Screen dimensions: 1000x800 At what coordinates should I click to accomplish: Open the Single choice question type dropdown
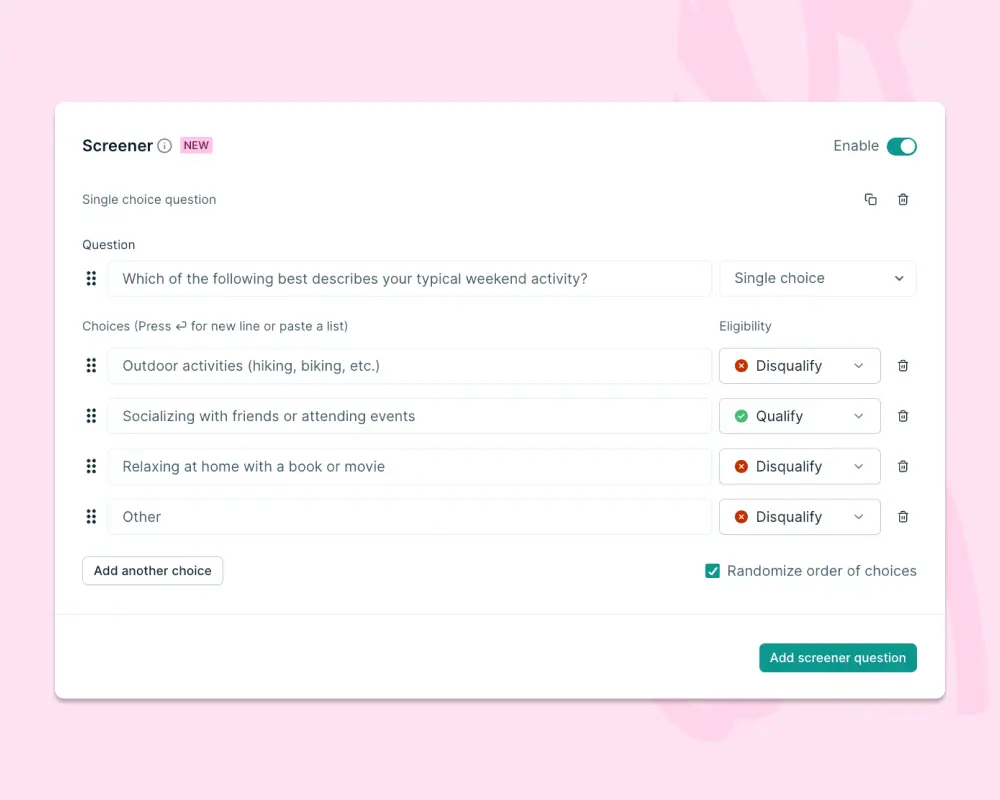(818, 278)
